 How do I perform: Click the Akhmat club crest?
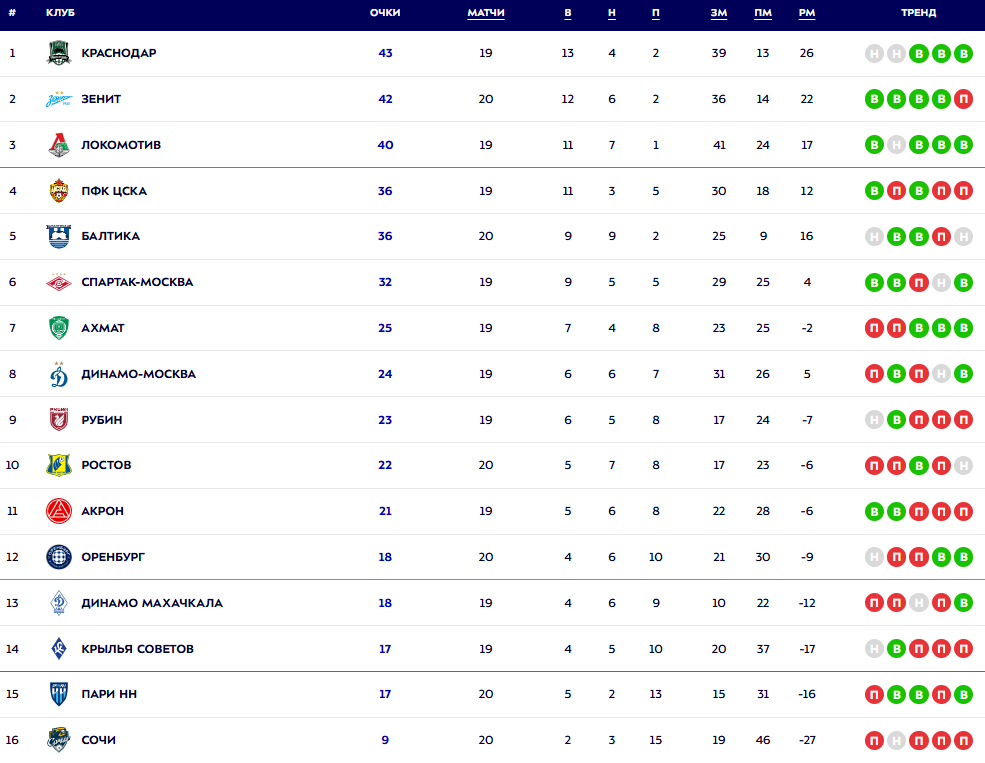[x=59, y=328]
